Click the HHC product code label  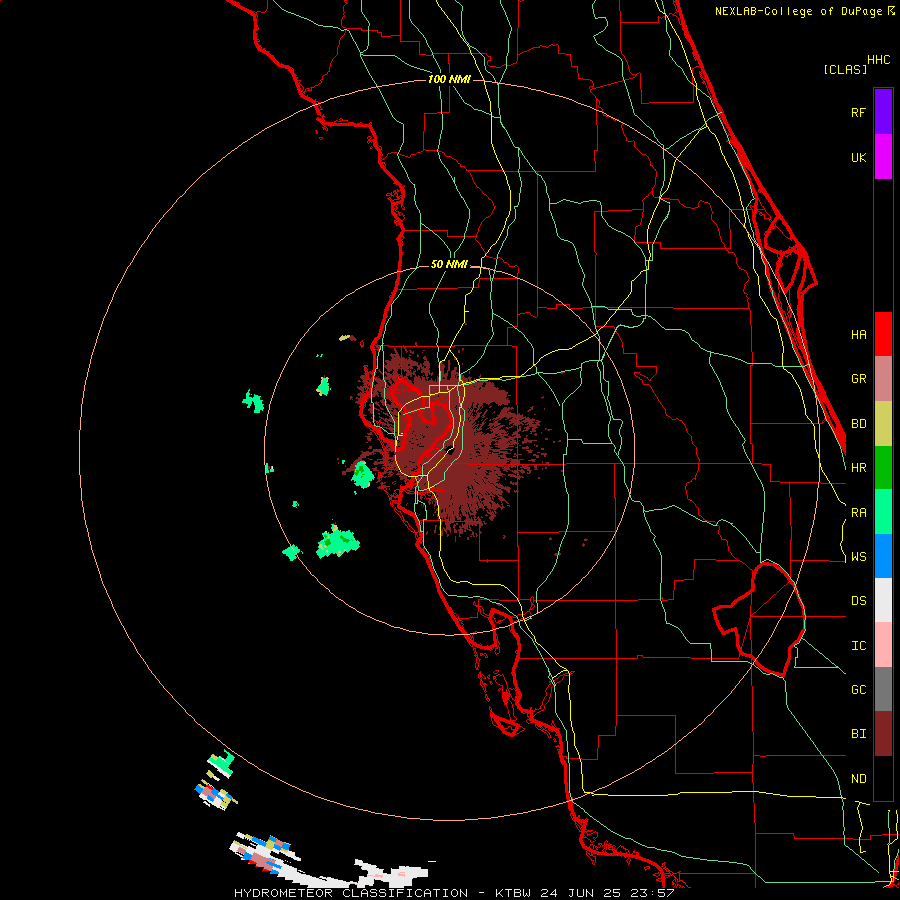click(878, 60)
